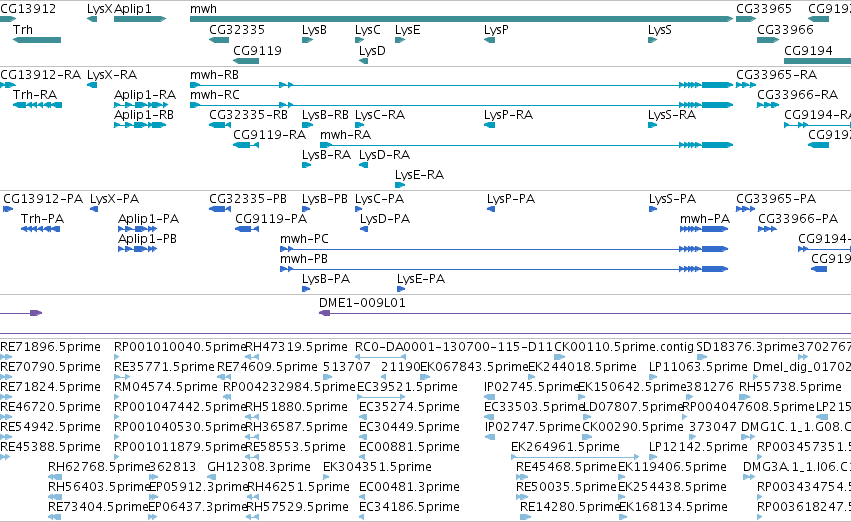Select the CG32335 gene label

pyautogui.click(x=237, y=29)
